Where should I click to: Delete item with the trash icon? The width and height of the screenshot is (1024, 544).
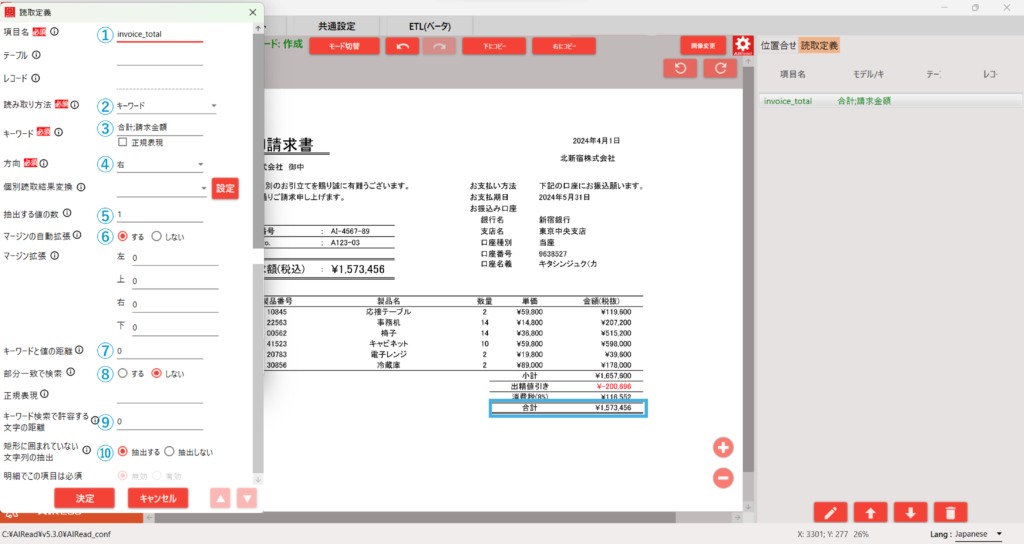pos(949,512)
